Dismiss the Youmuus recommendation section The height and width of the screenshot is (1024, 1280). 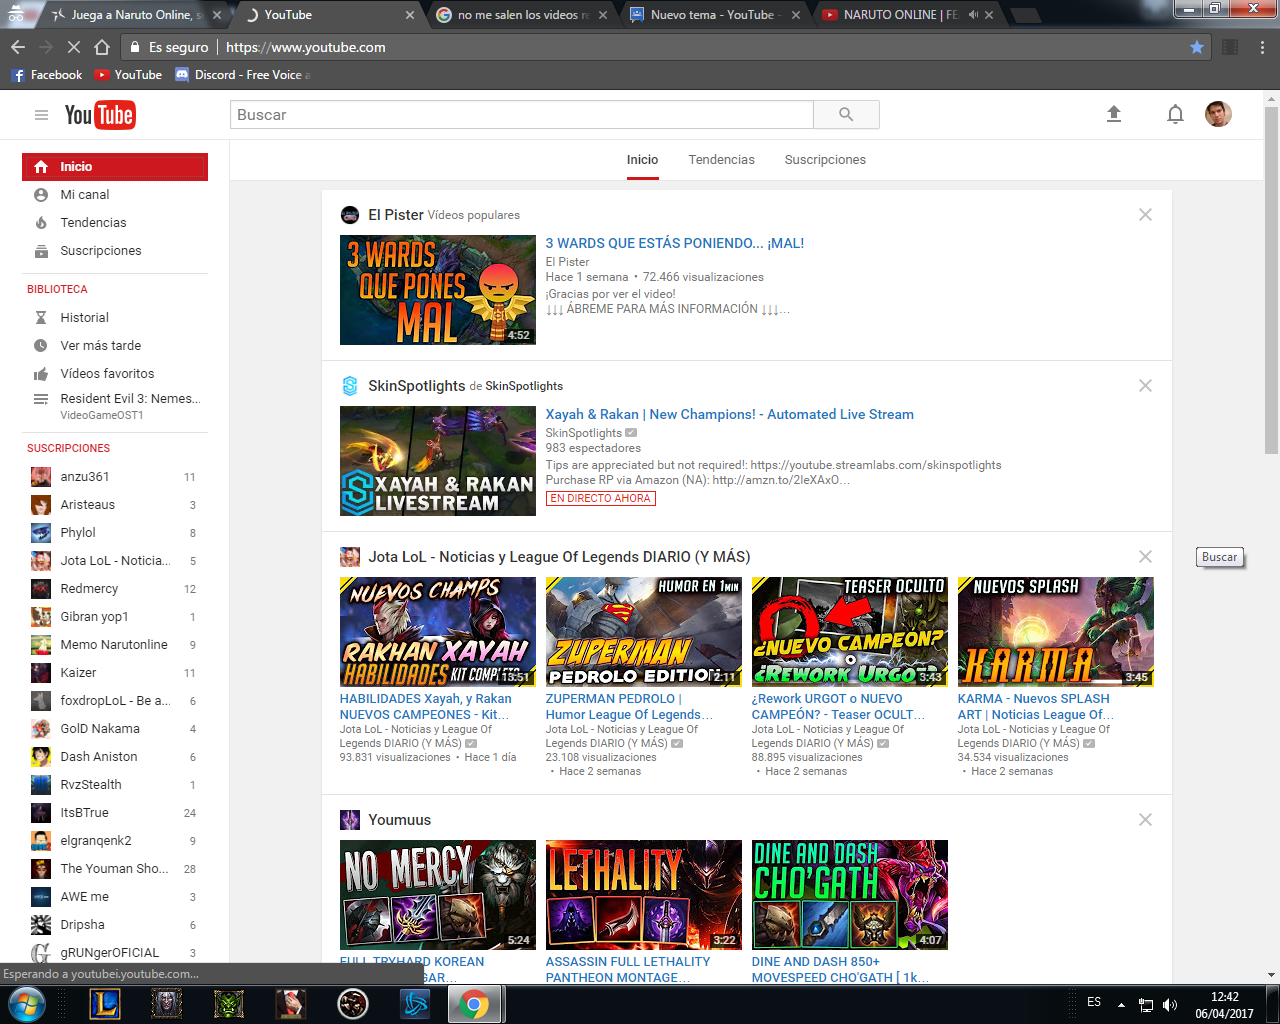coord(1146,820)
